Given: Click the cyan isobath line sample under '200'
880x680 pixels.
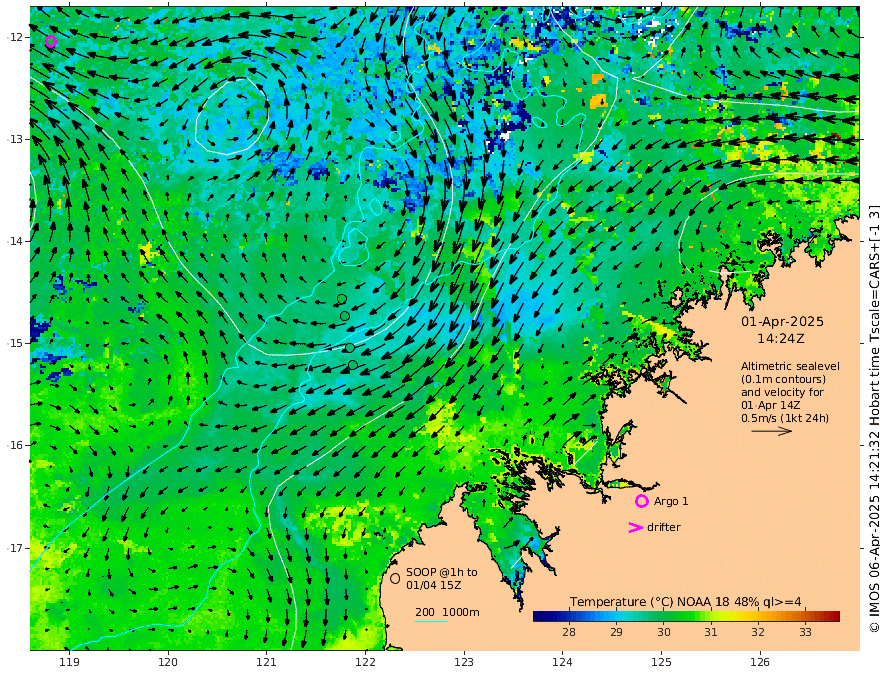Looking at the screenshot, I should click(431, 621).
